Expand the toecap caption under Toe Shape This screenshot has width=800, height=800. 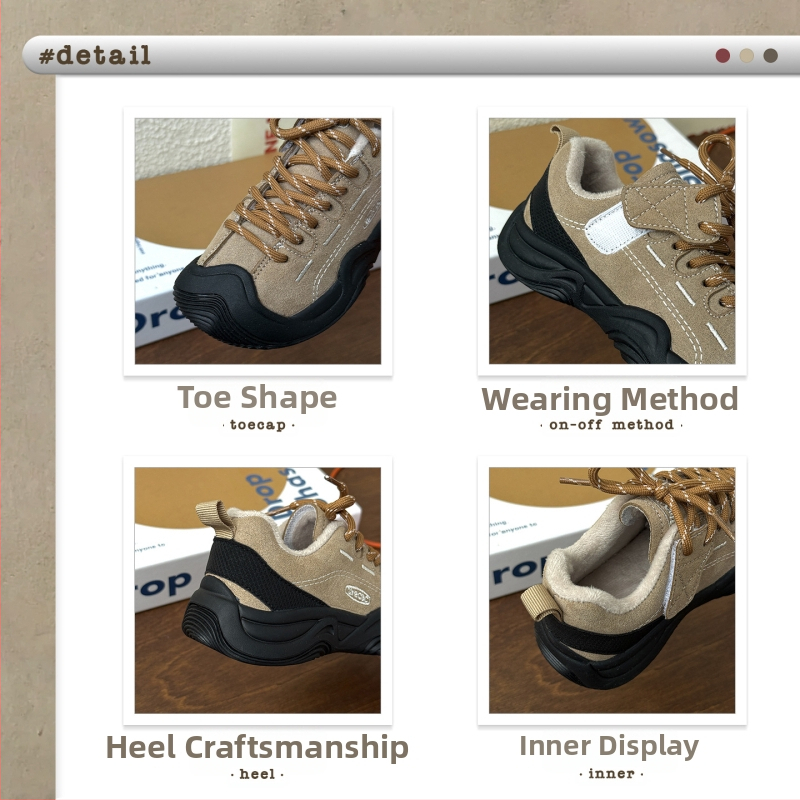[258, 426]
